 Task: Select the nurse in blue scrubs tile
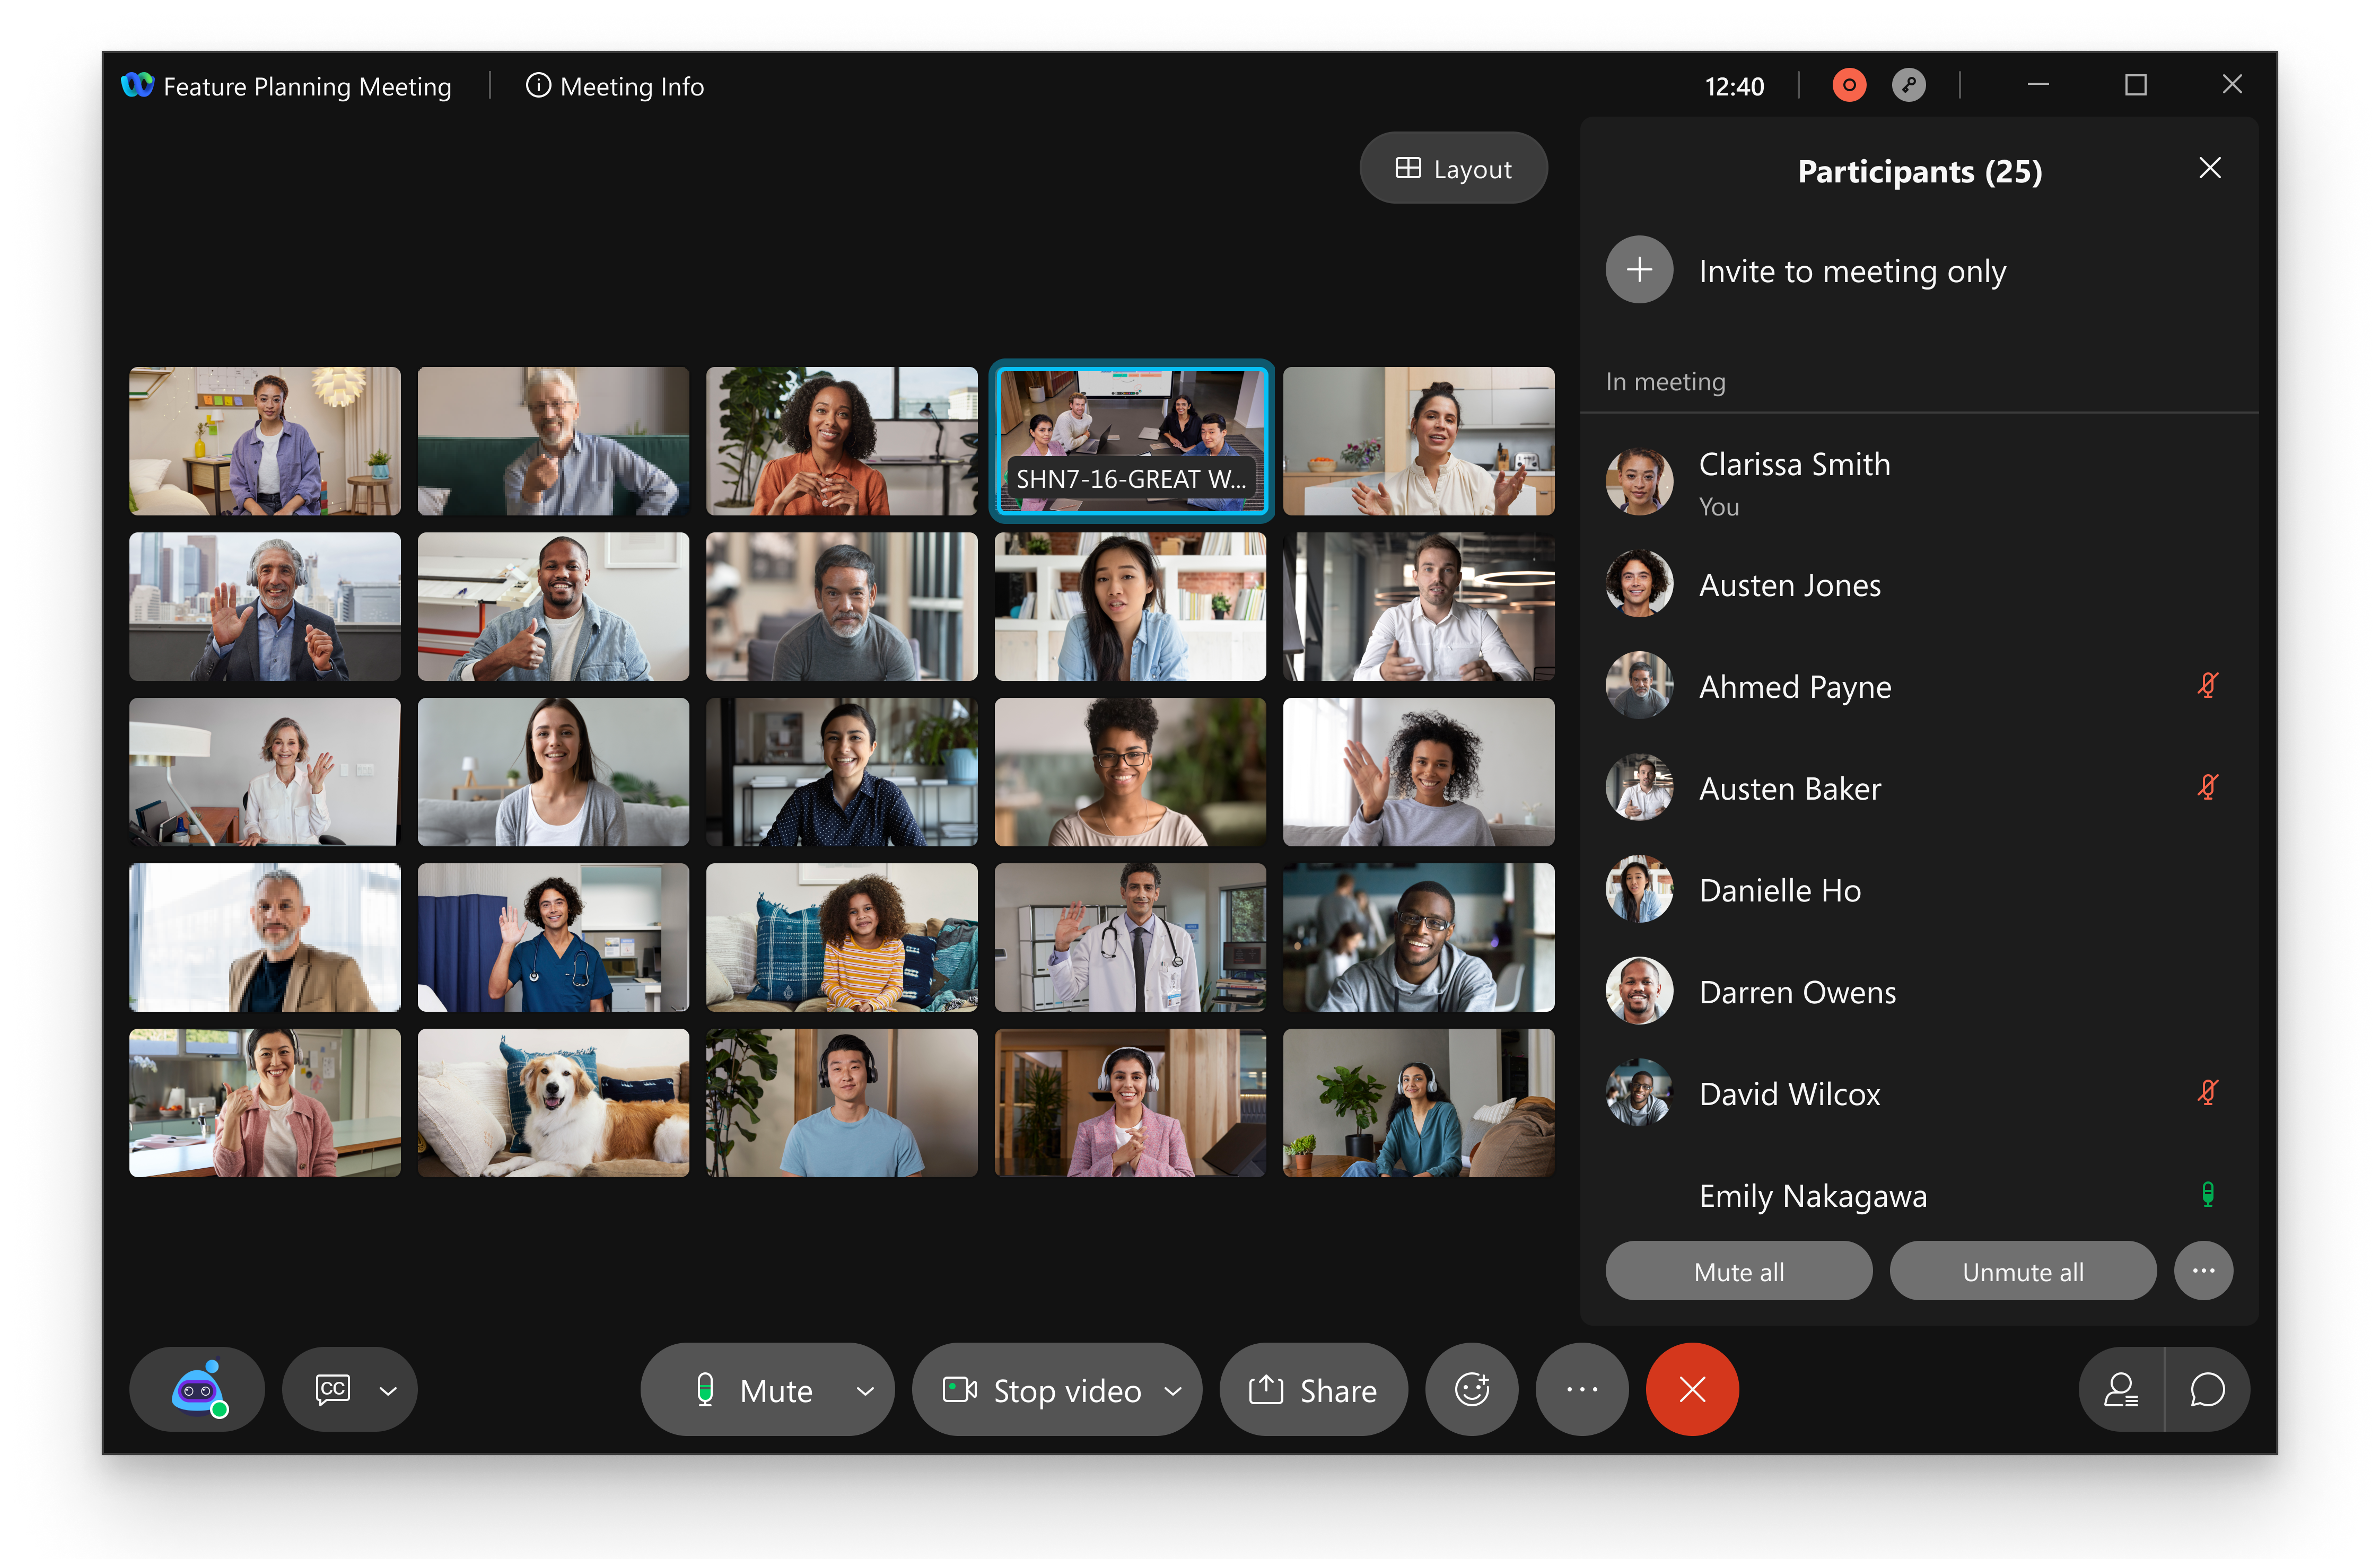553,937
